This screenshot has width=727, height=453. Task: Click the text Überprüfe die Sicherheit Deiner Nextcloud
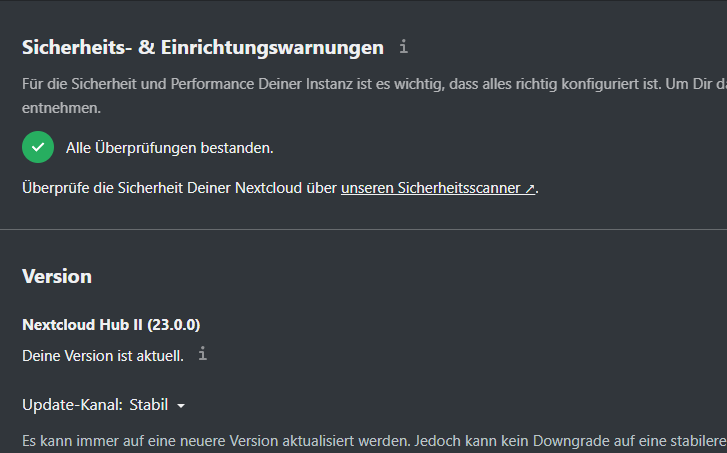pos(179,188)
